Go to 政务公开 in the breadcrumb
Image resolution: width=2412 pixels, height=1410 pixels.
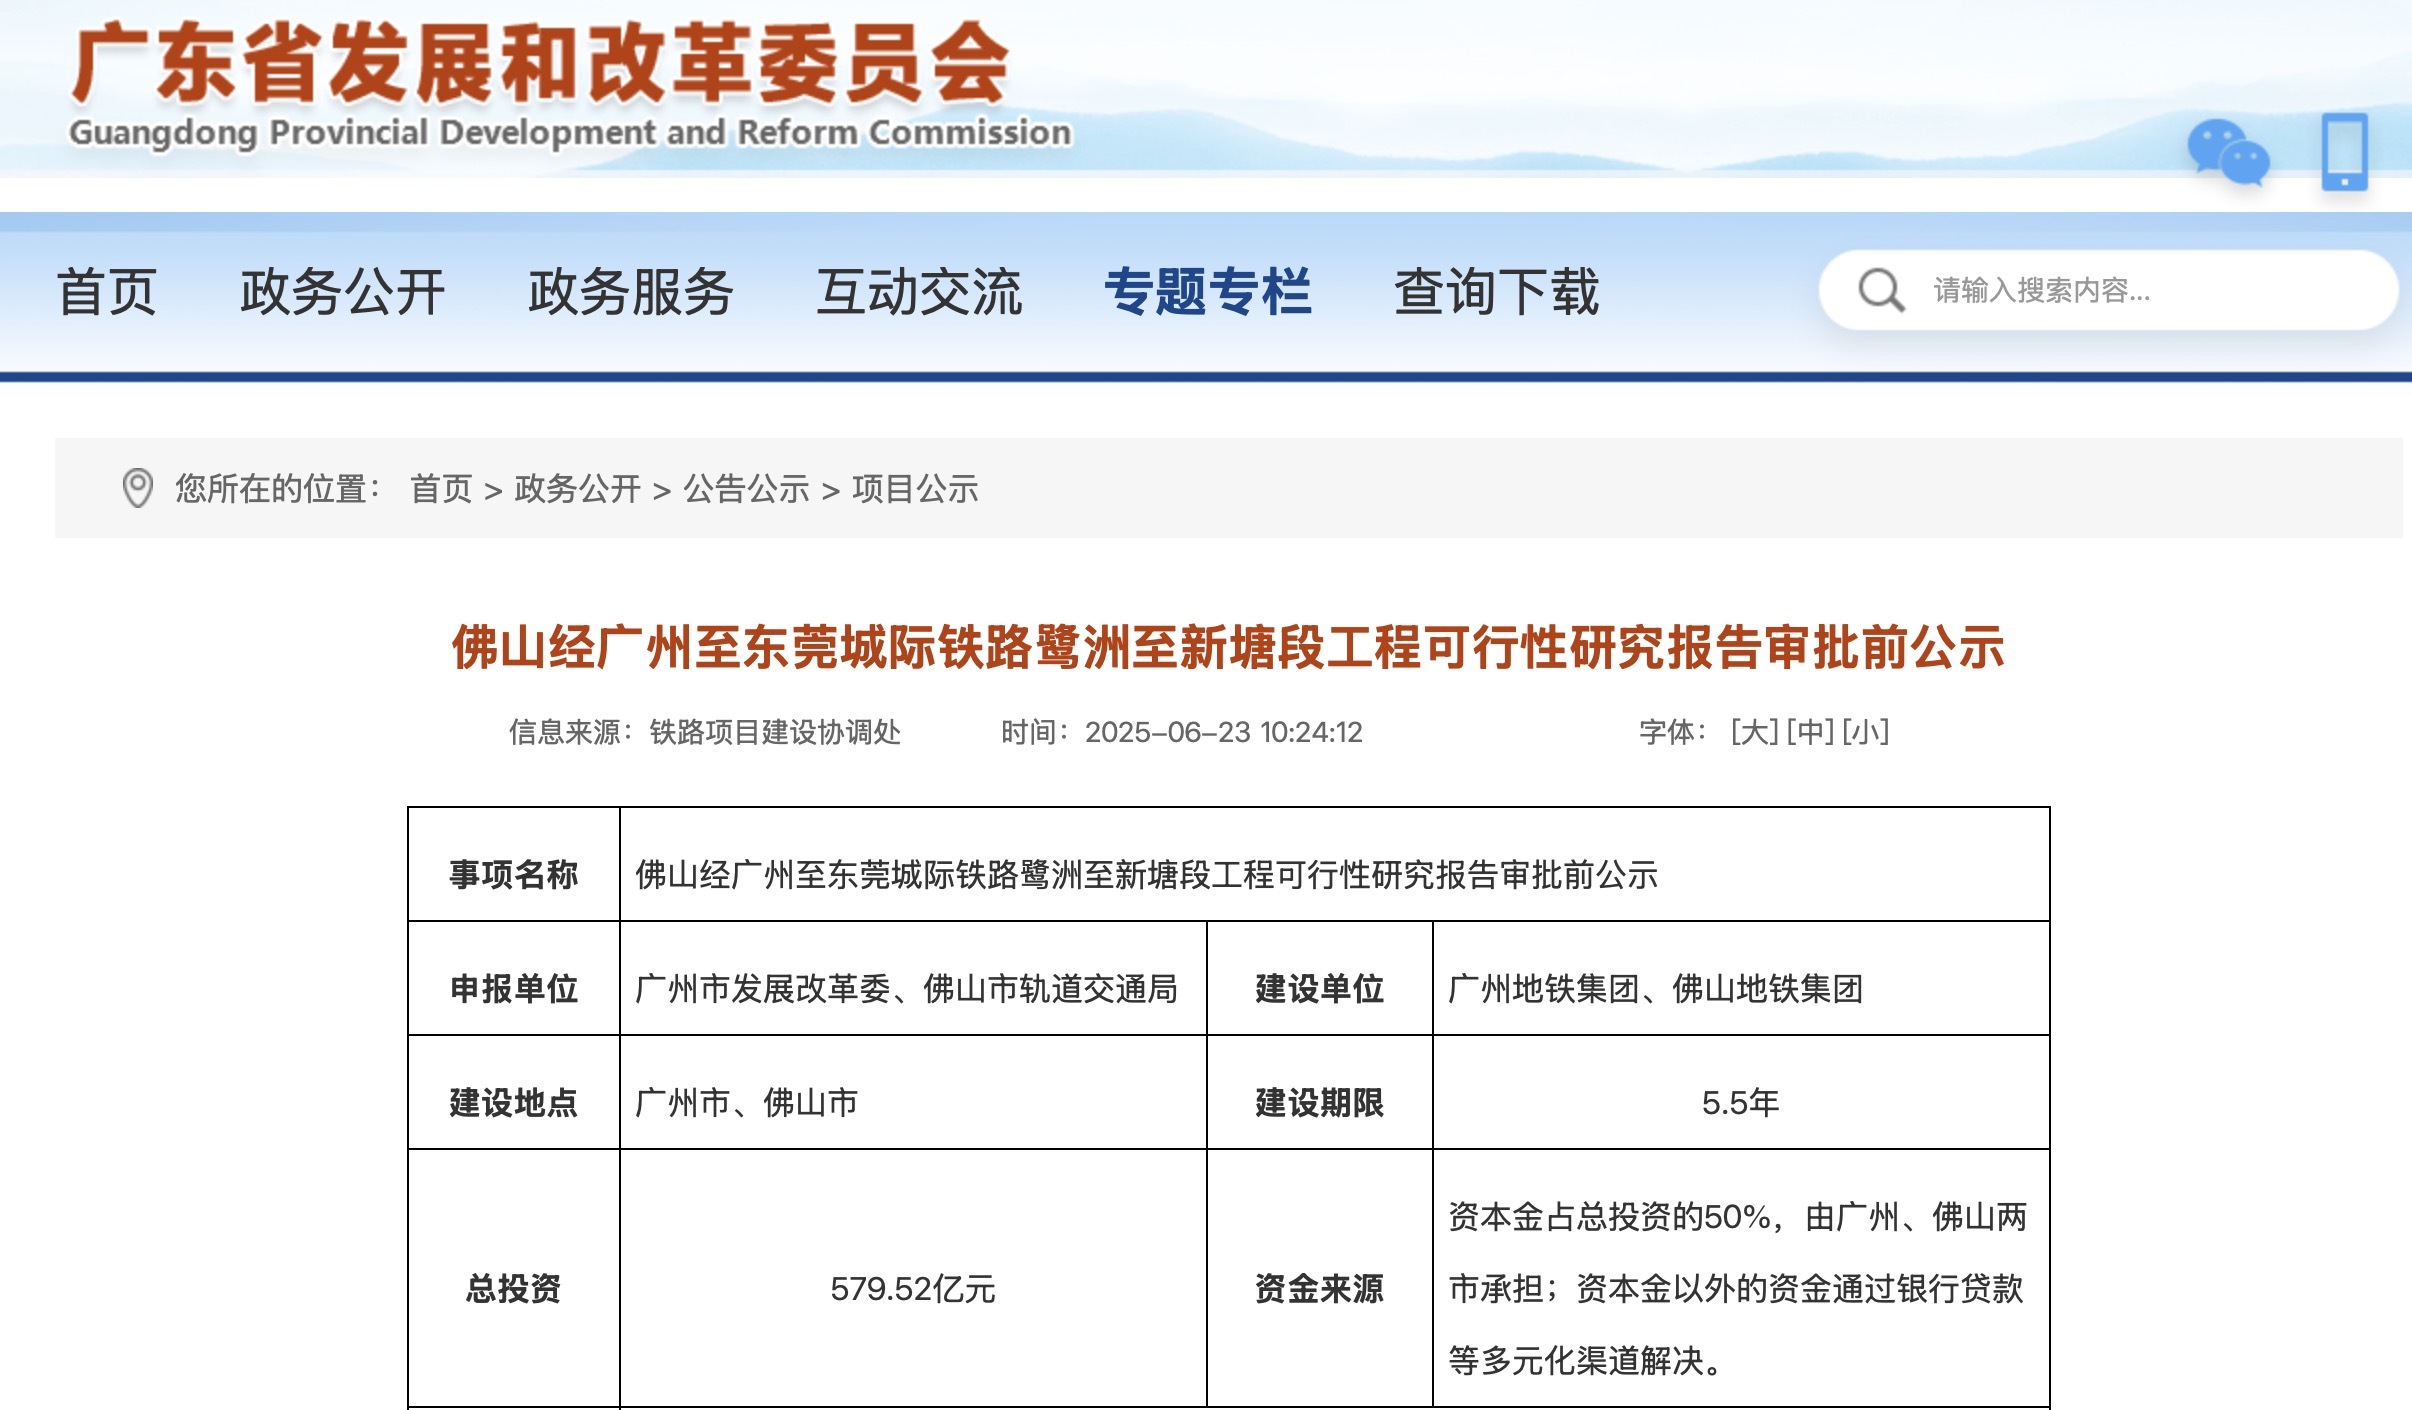point(577,489)
